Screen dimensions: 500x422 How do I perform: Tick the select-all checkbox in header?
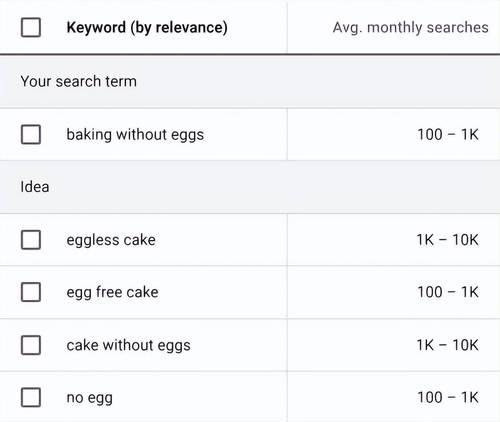point(31,27)
